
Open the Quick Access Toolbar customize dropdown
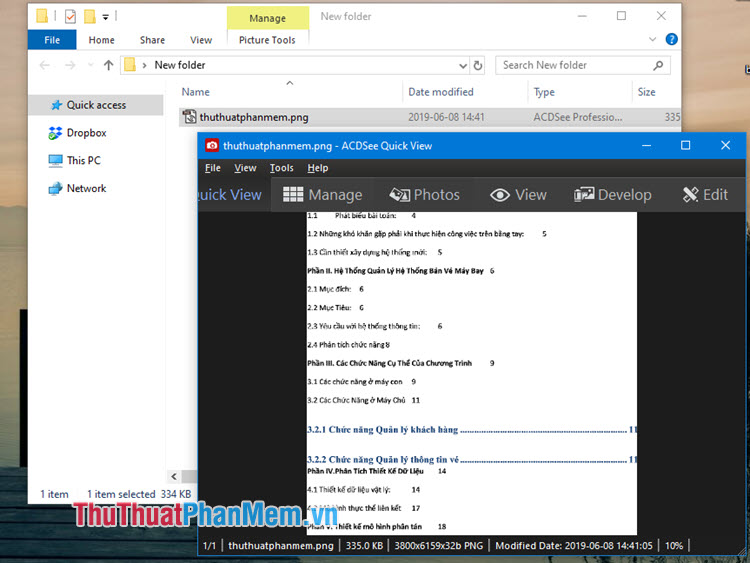pos(105,17)
